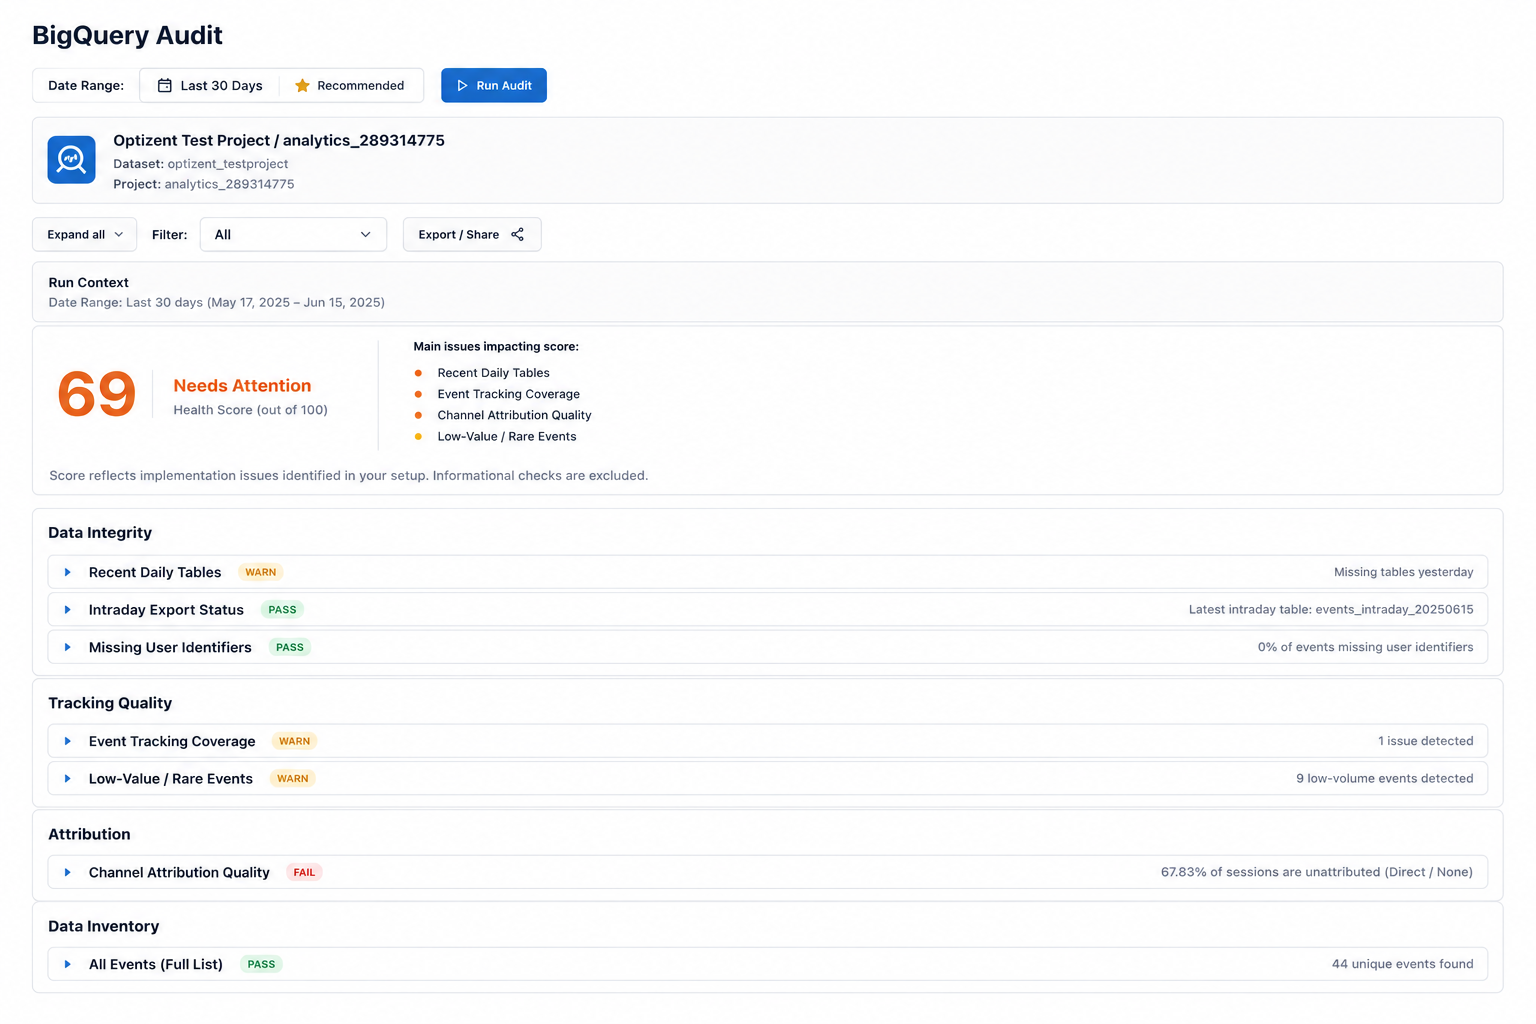1536x1024 pixels.
Task: Expand the Recent Daily Tables row arrow
Action: tap(67, 572)
